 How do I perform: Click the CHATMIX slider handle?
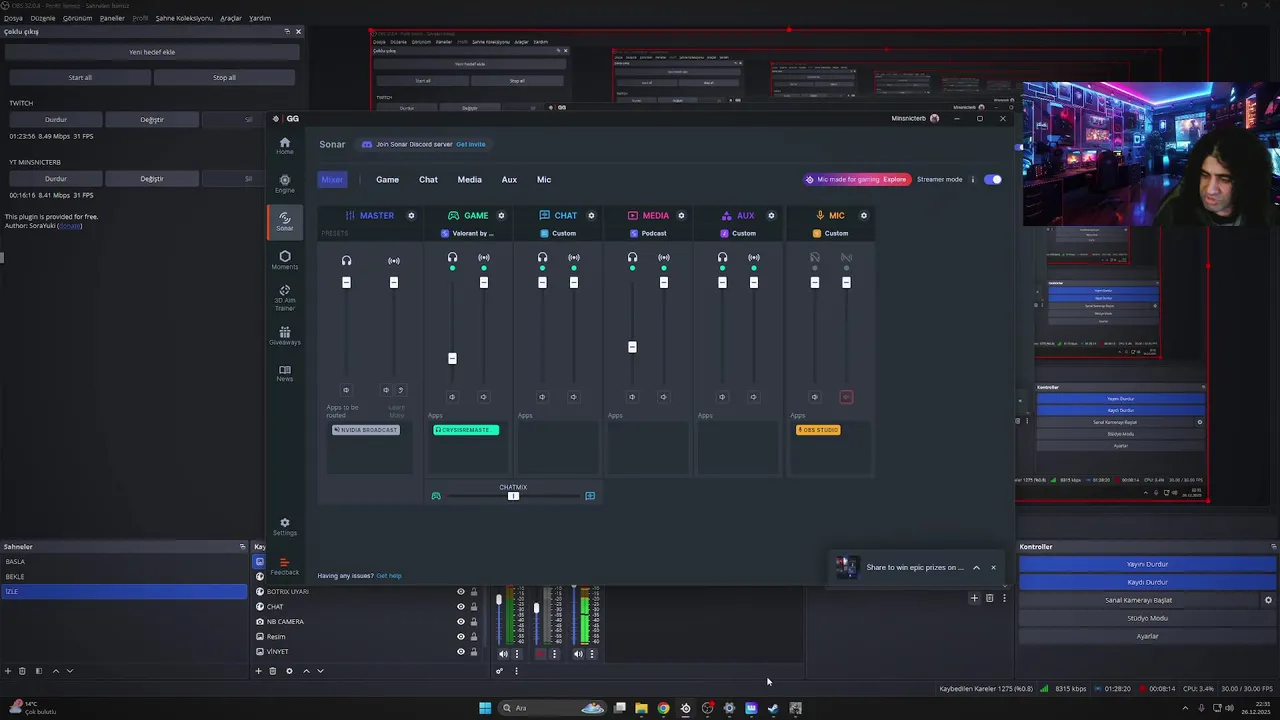[x=513, y=496]
